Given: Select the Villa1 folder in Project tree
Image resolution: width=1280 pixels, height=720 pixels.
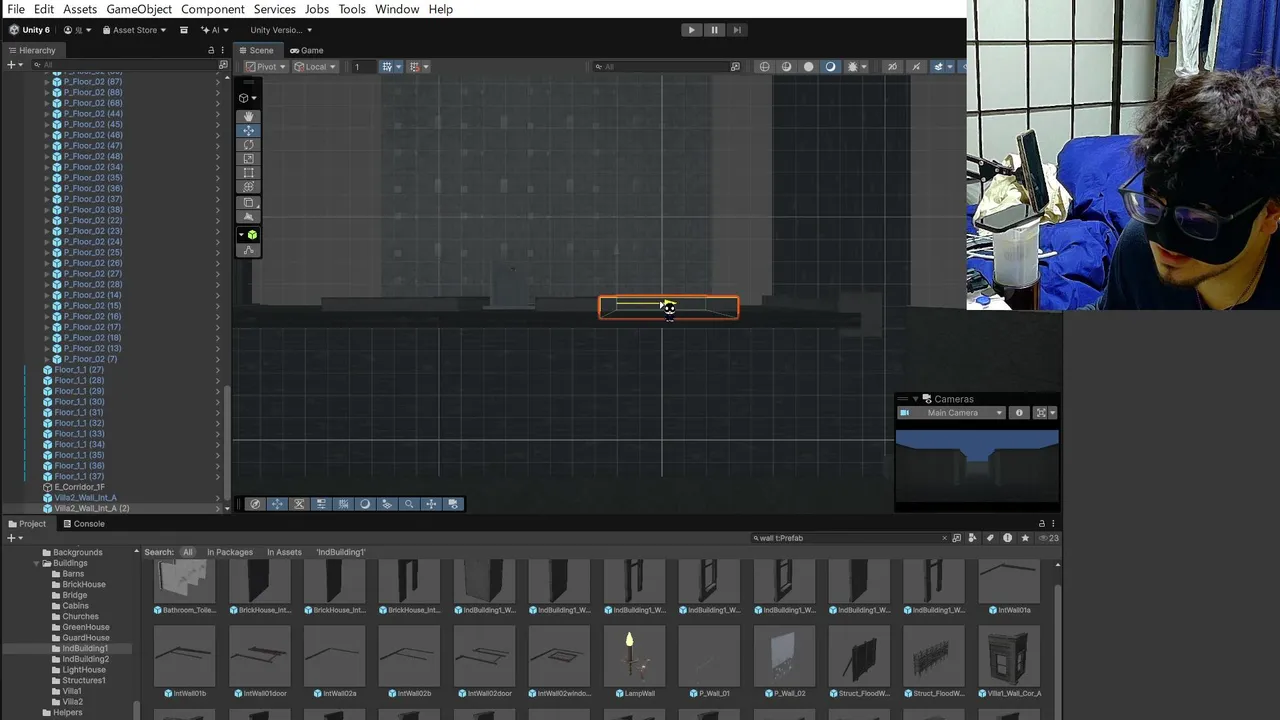Looking at the screenshot, I should coord(72,691).
